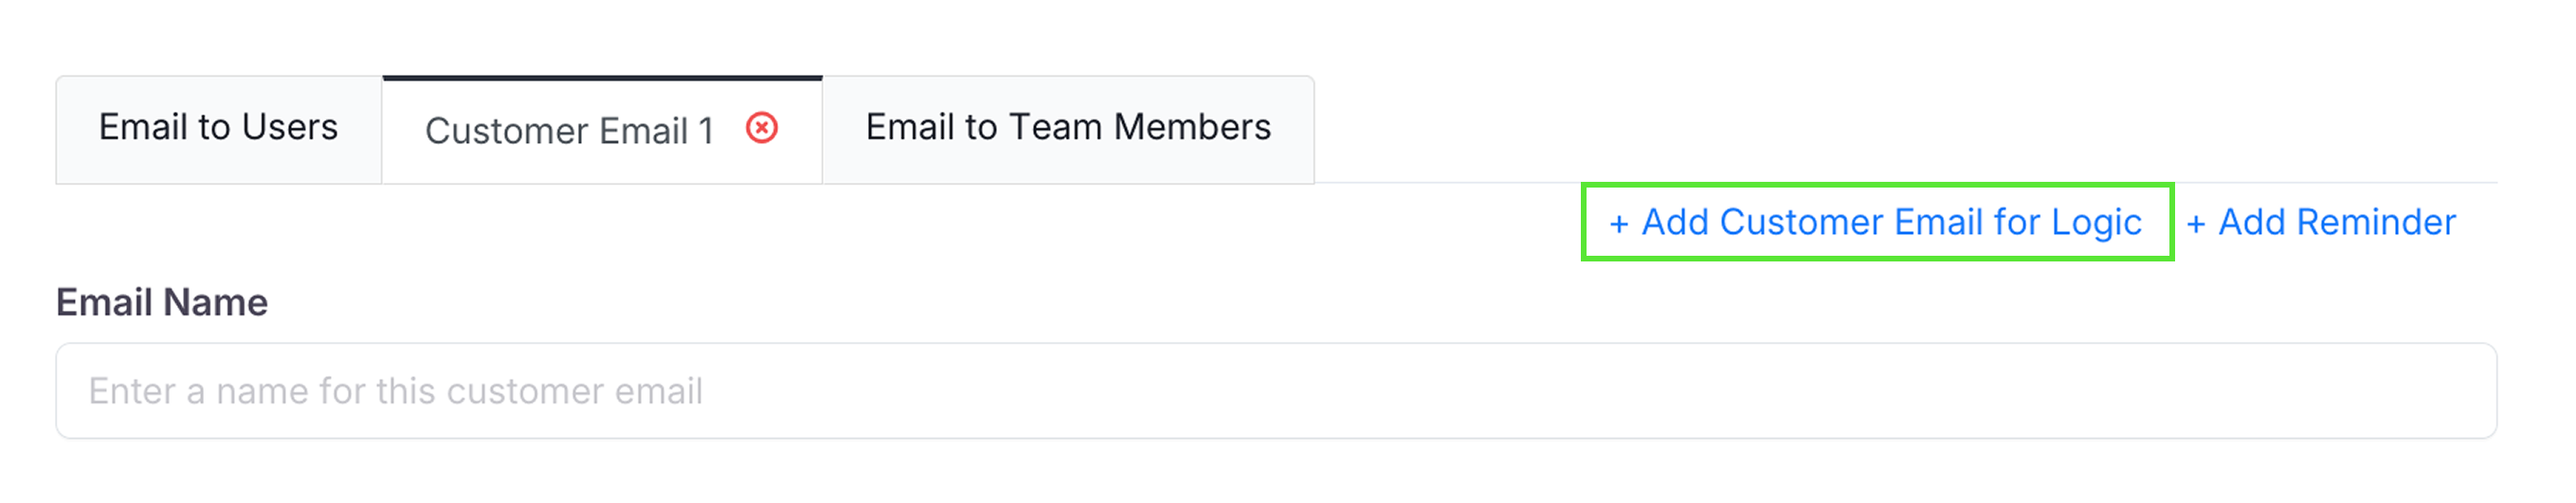This screenshot has height=503, width=2576.
Task: Remove the Customer Email 1 tab
Action: [x=762, y=128]
